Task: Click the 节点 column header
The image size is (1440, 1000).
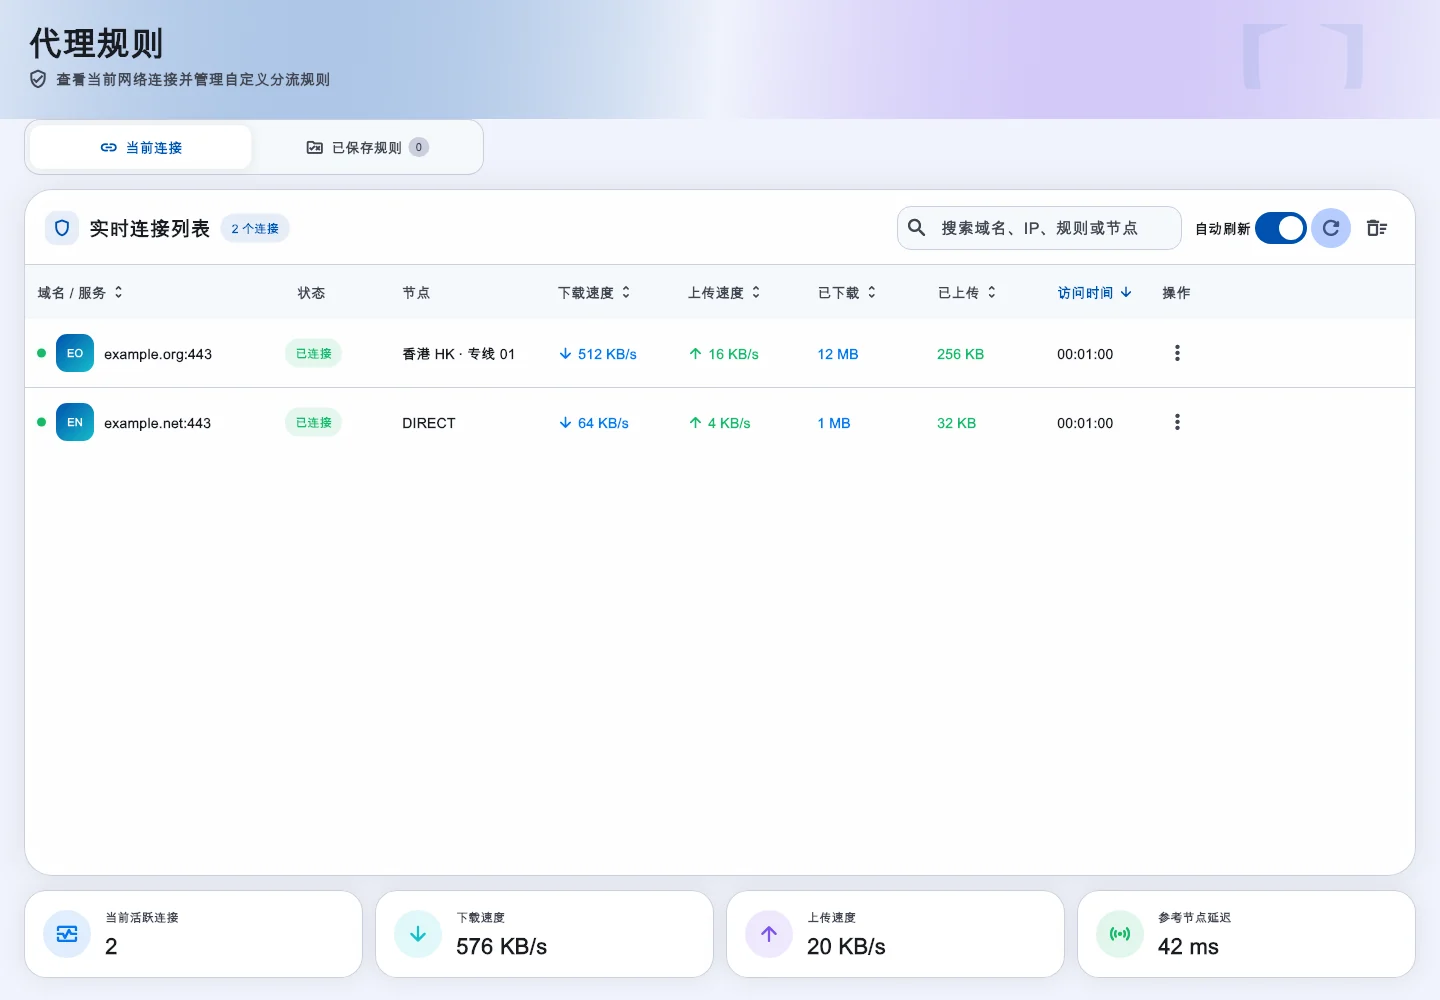Action: [x=416, y=292]
